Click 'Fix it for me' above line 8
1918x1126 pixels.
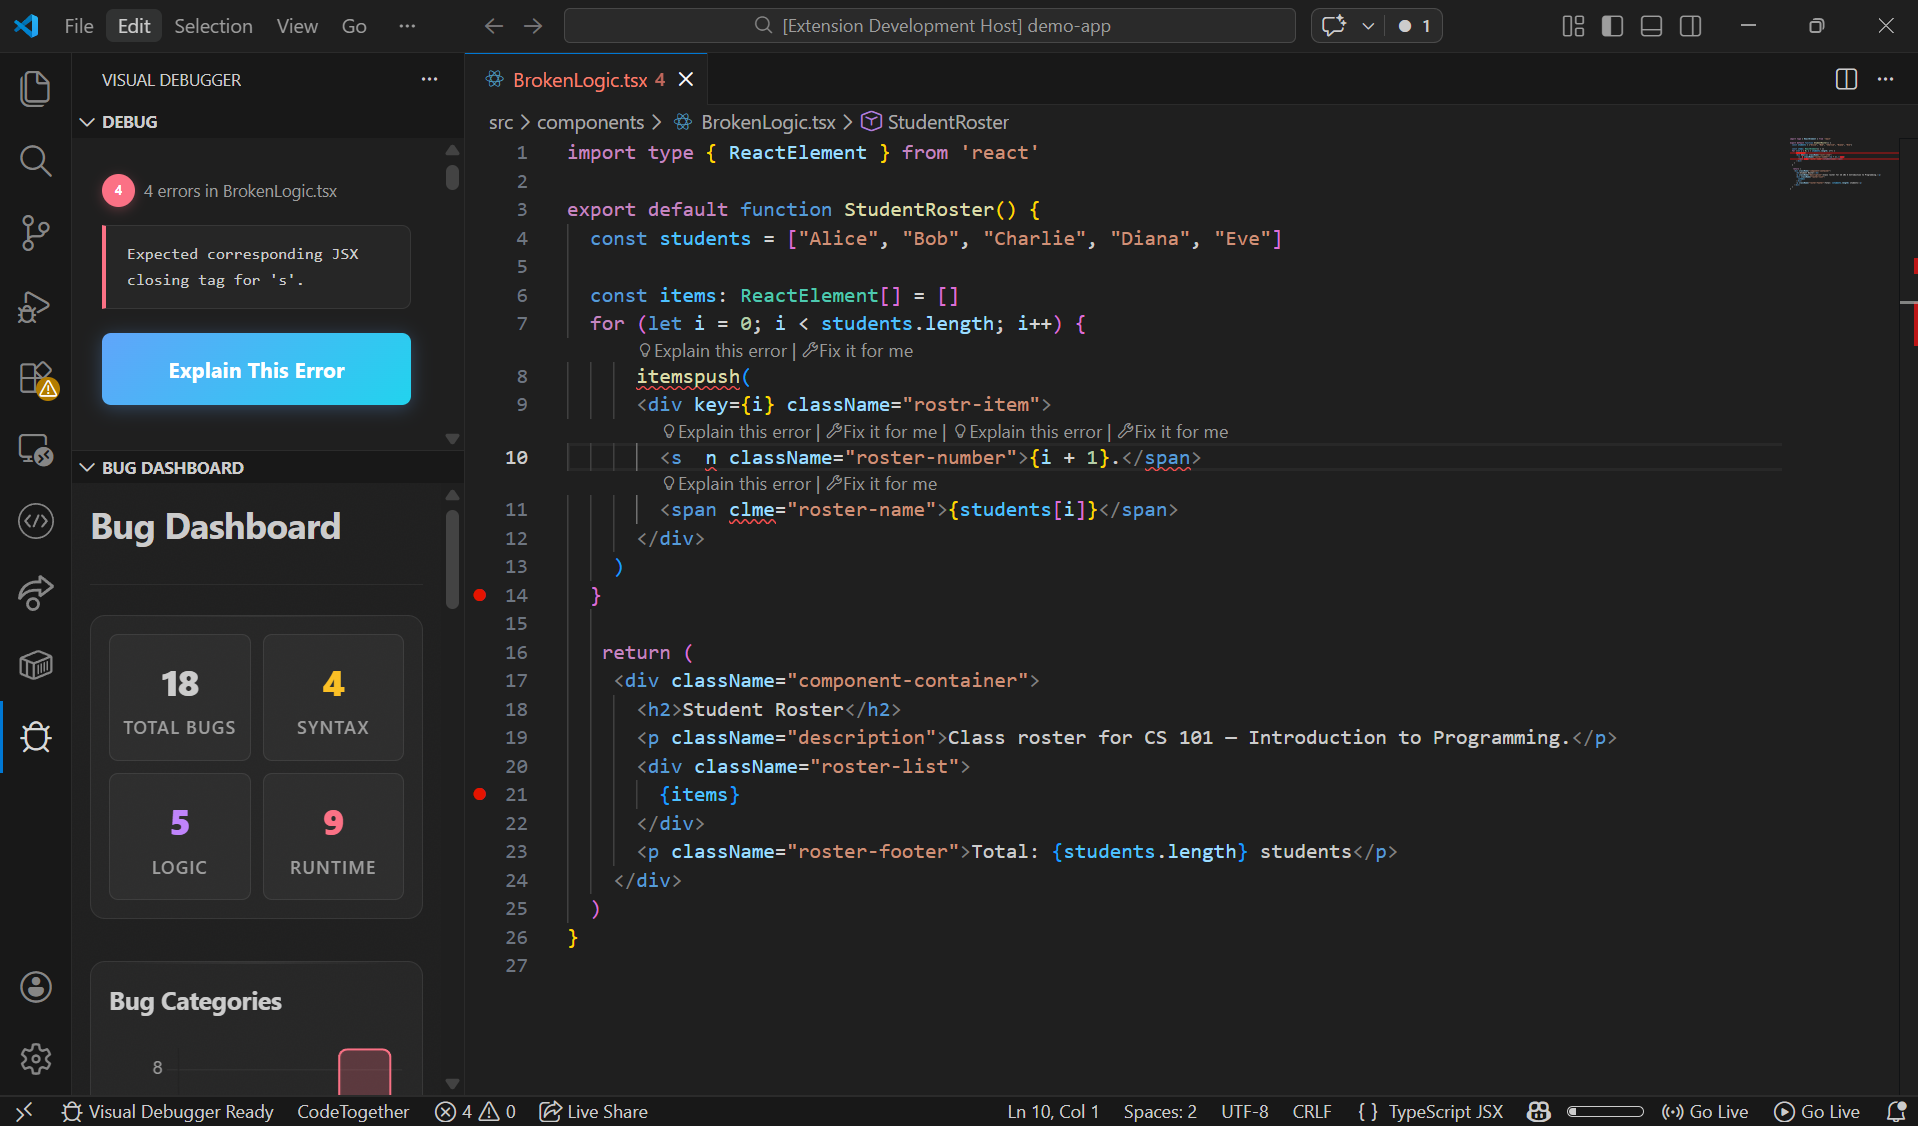point(859,351)
